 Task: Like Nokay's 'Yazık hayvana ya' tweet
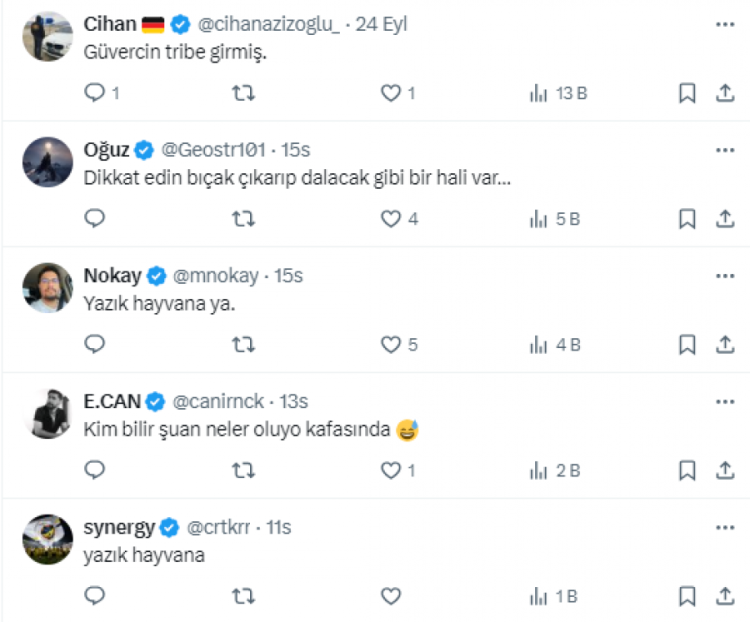[x=391, y=345]
